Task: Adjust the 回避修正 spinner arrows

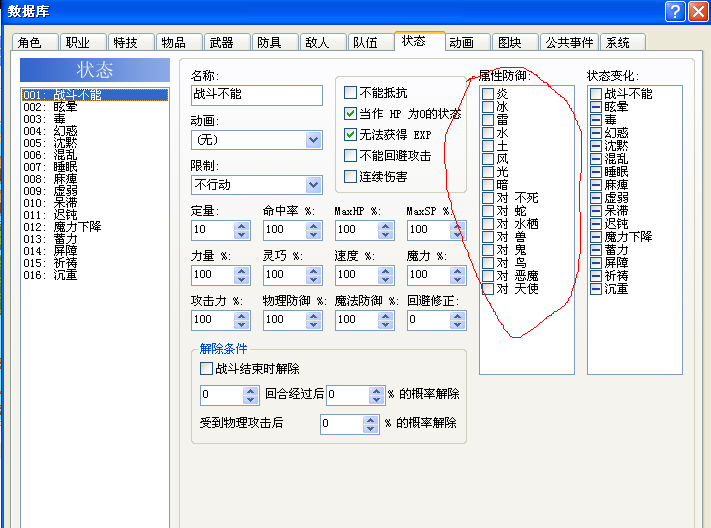Action: [x=458, y=320]
